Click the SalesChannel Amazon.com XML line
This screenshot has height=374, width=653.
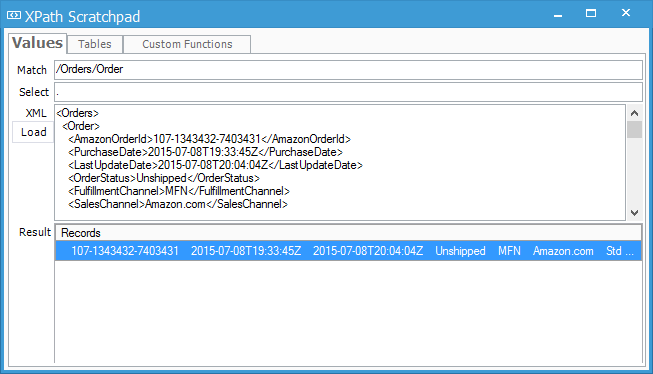[178, 204]
